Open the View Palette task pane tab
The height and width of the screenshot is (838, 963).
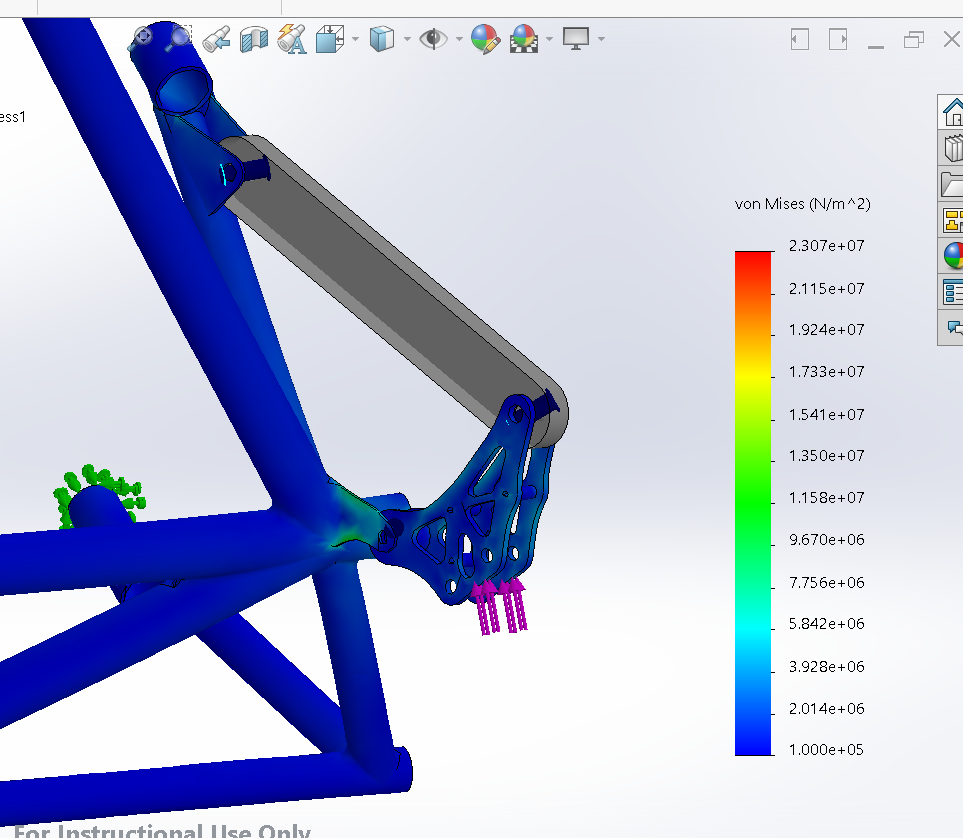tap(952, 220)
